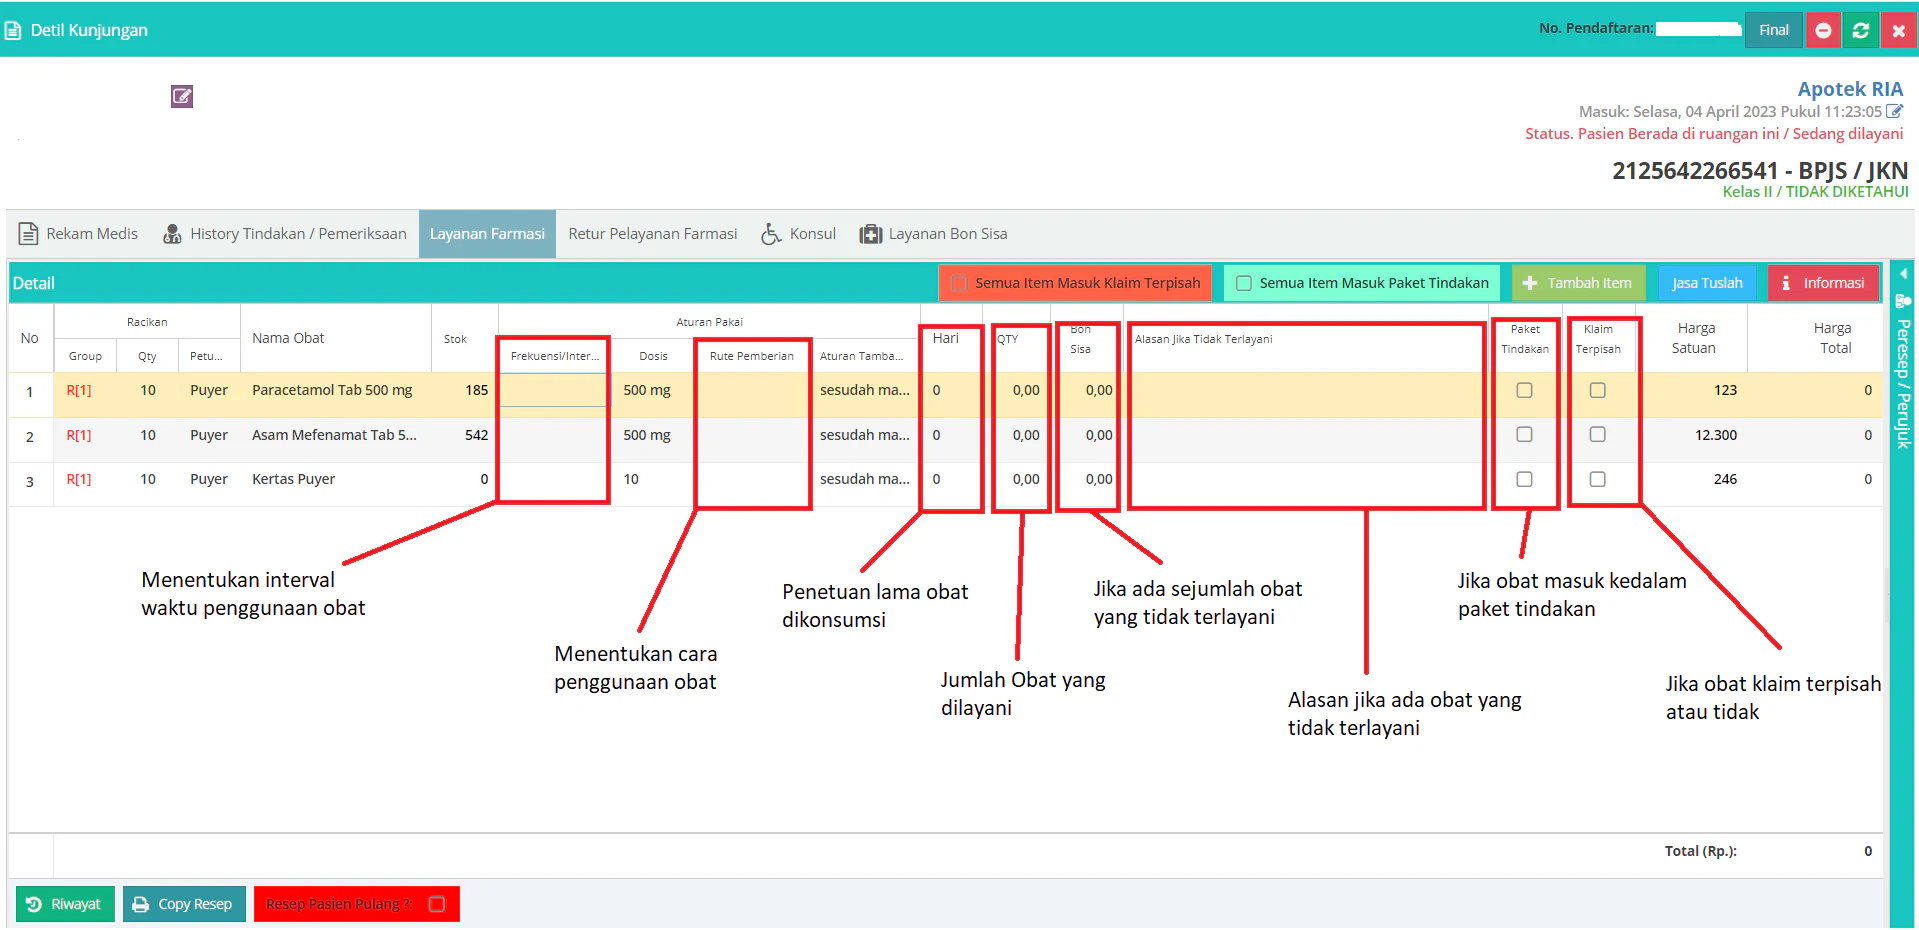Click the edit patient icon near top-left
The height and width of the screenshot is (930, 1919).
[x=182, y=96]
